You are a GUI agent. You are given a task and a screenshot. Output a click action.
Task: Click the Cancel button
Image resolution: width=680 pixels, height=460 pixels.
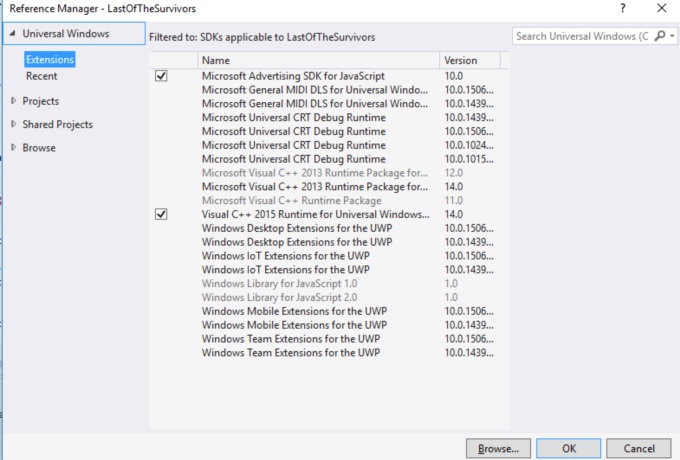639,448
